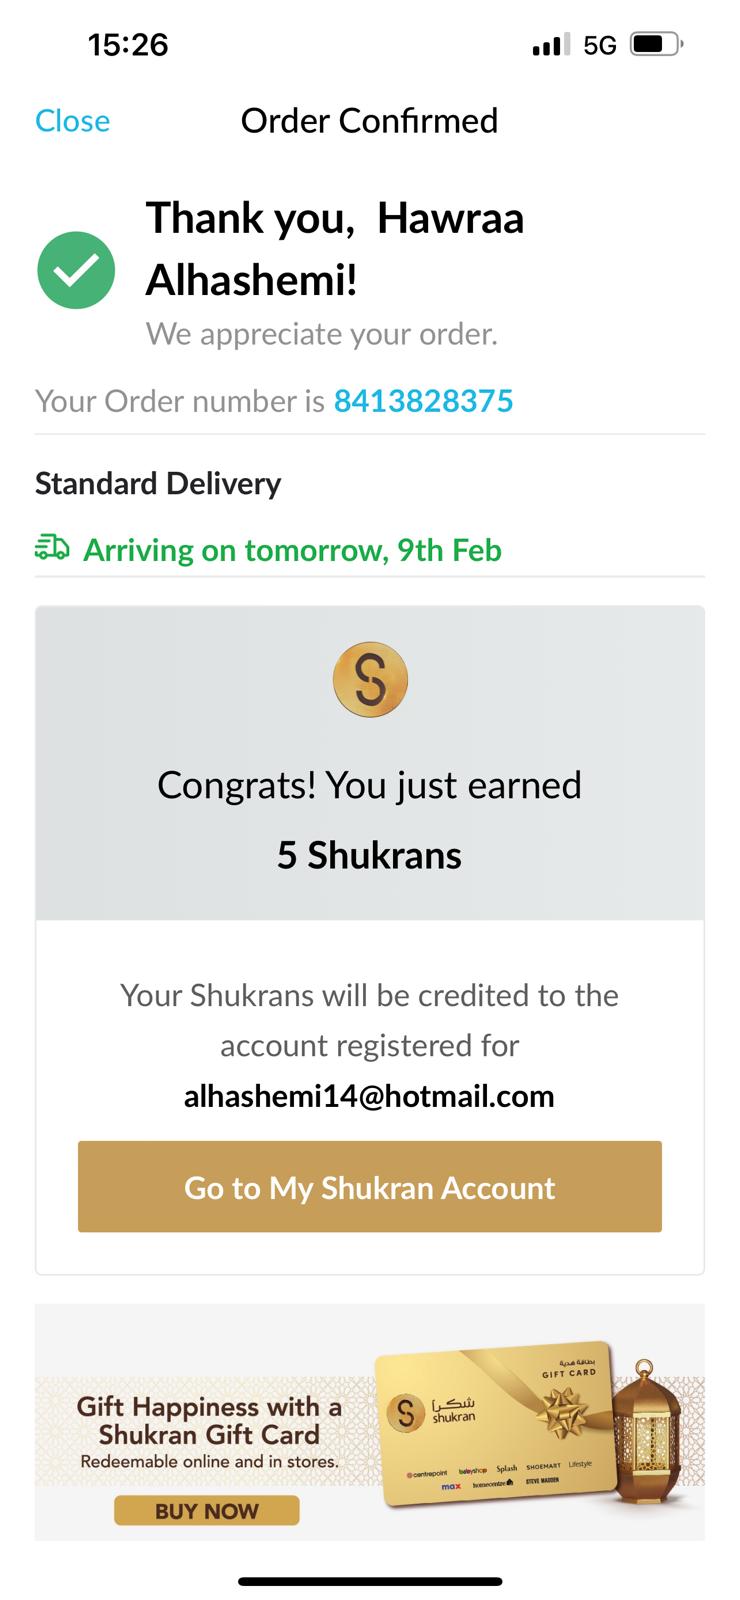Tap the Order Confirmed page title
The image size is (740, 1600).
pos(369,121)
